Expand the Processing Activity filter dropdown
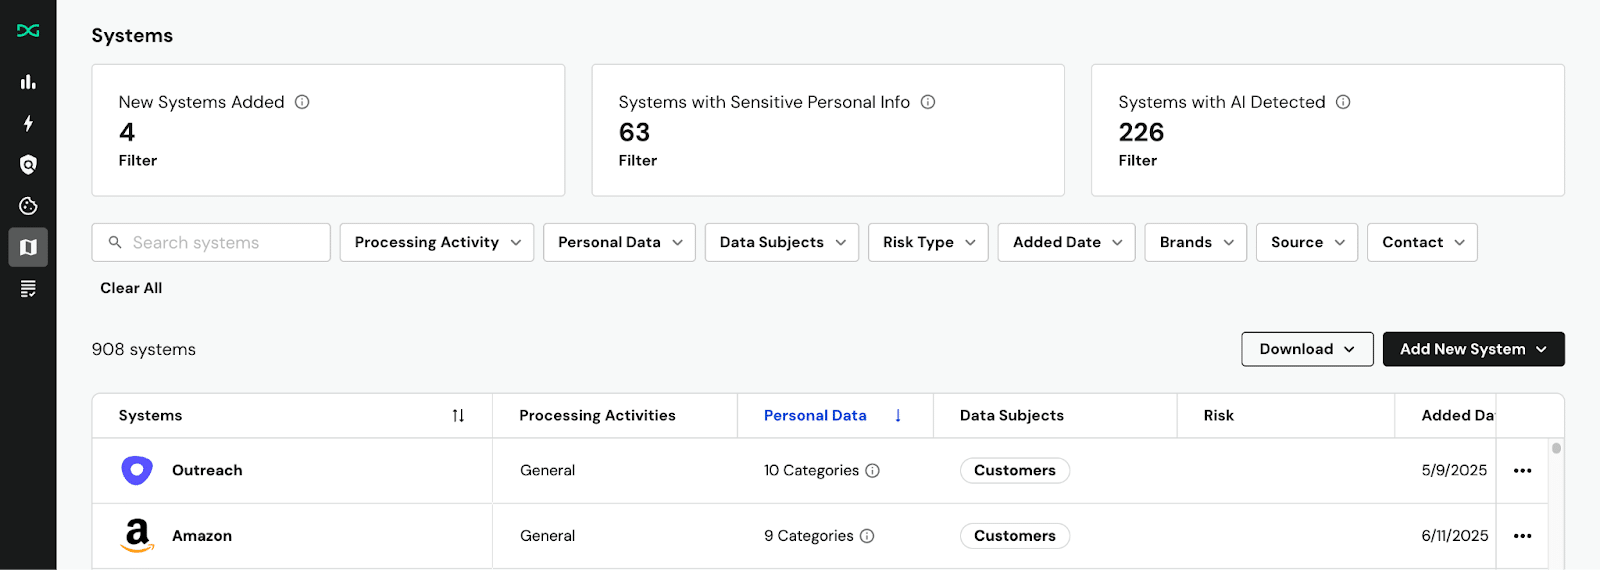Screen dimensions: 1600x570 [437, 243]
